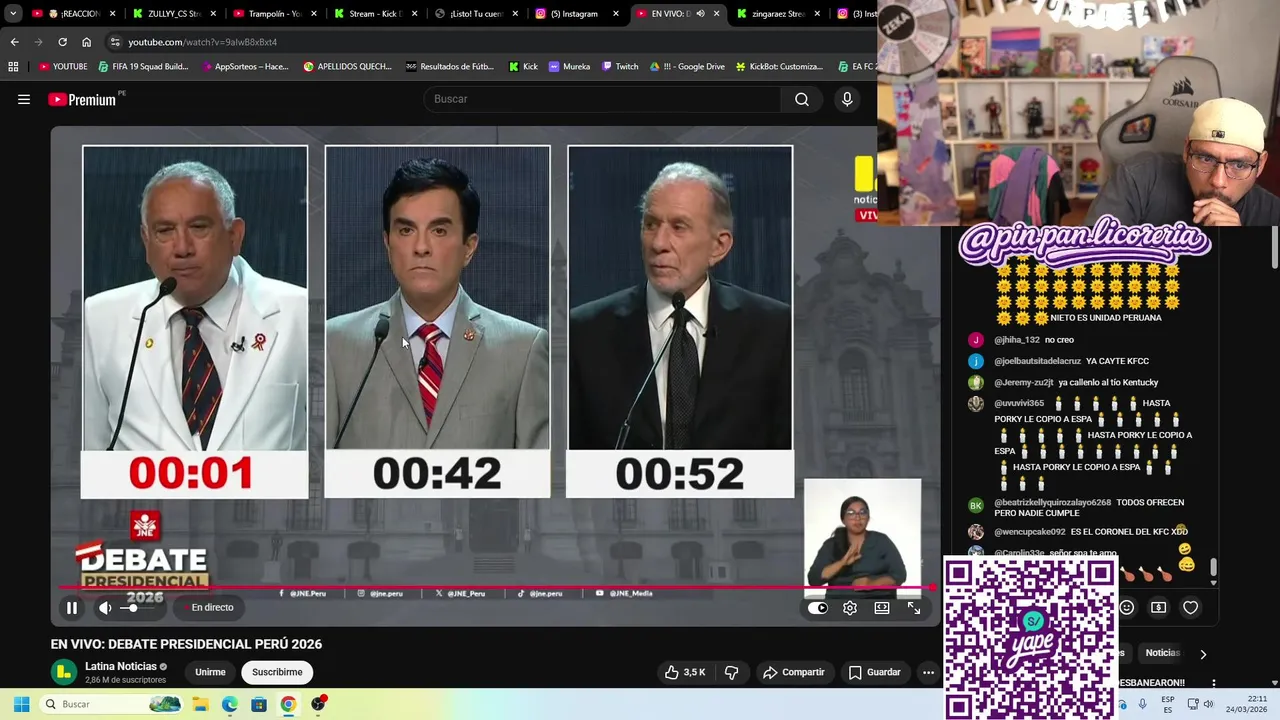Pause the live debate video
This screenshot has width=1280, height=720.
[72, 607]
